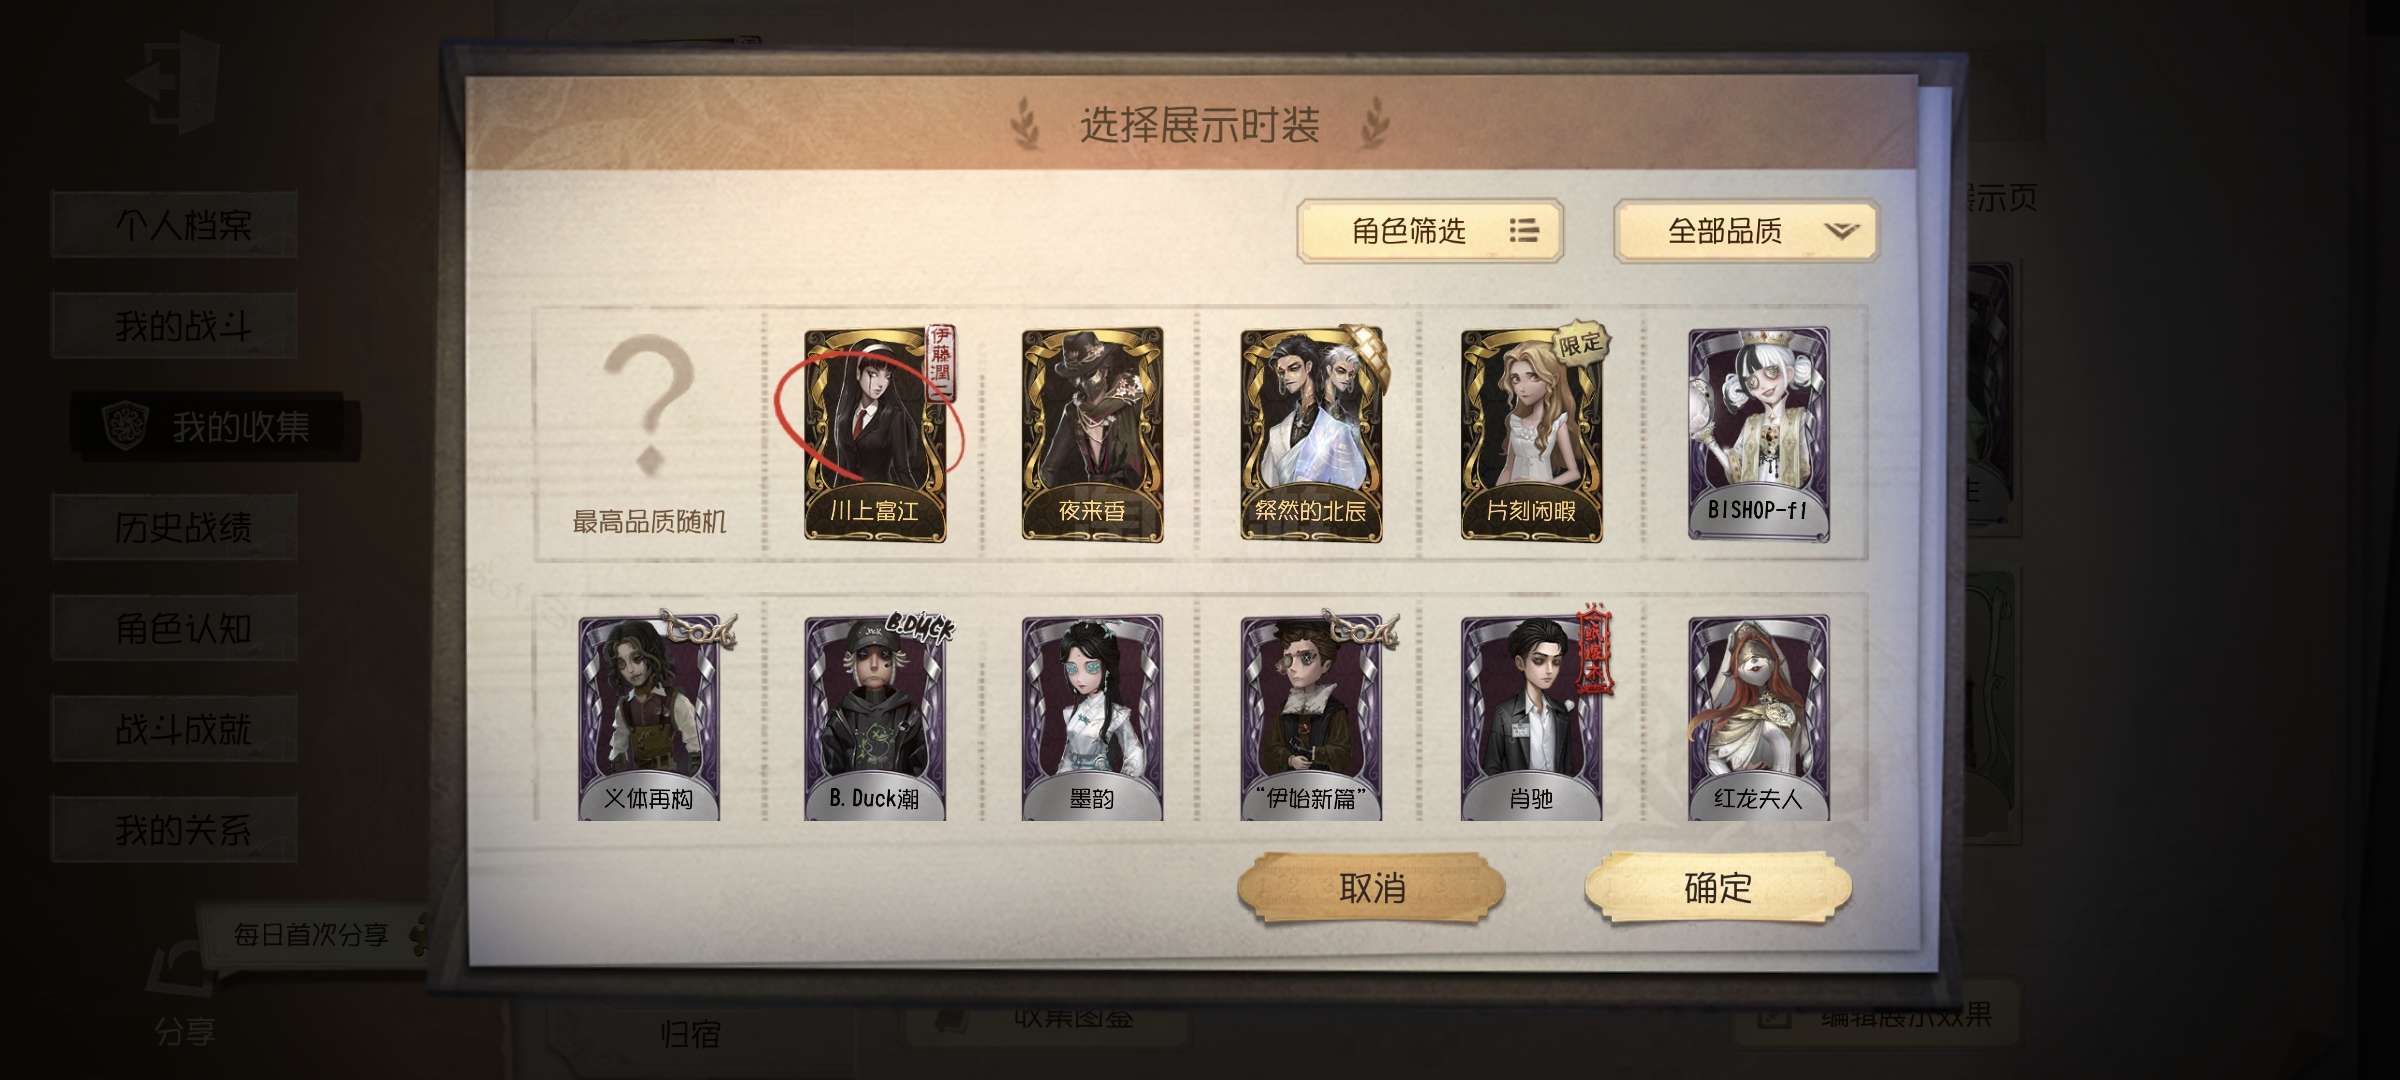Expand the 全部品质 quality dropdown
Image resolution: width=2400 pixels, height=1080 pixels.
(x=1746, y=231)
